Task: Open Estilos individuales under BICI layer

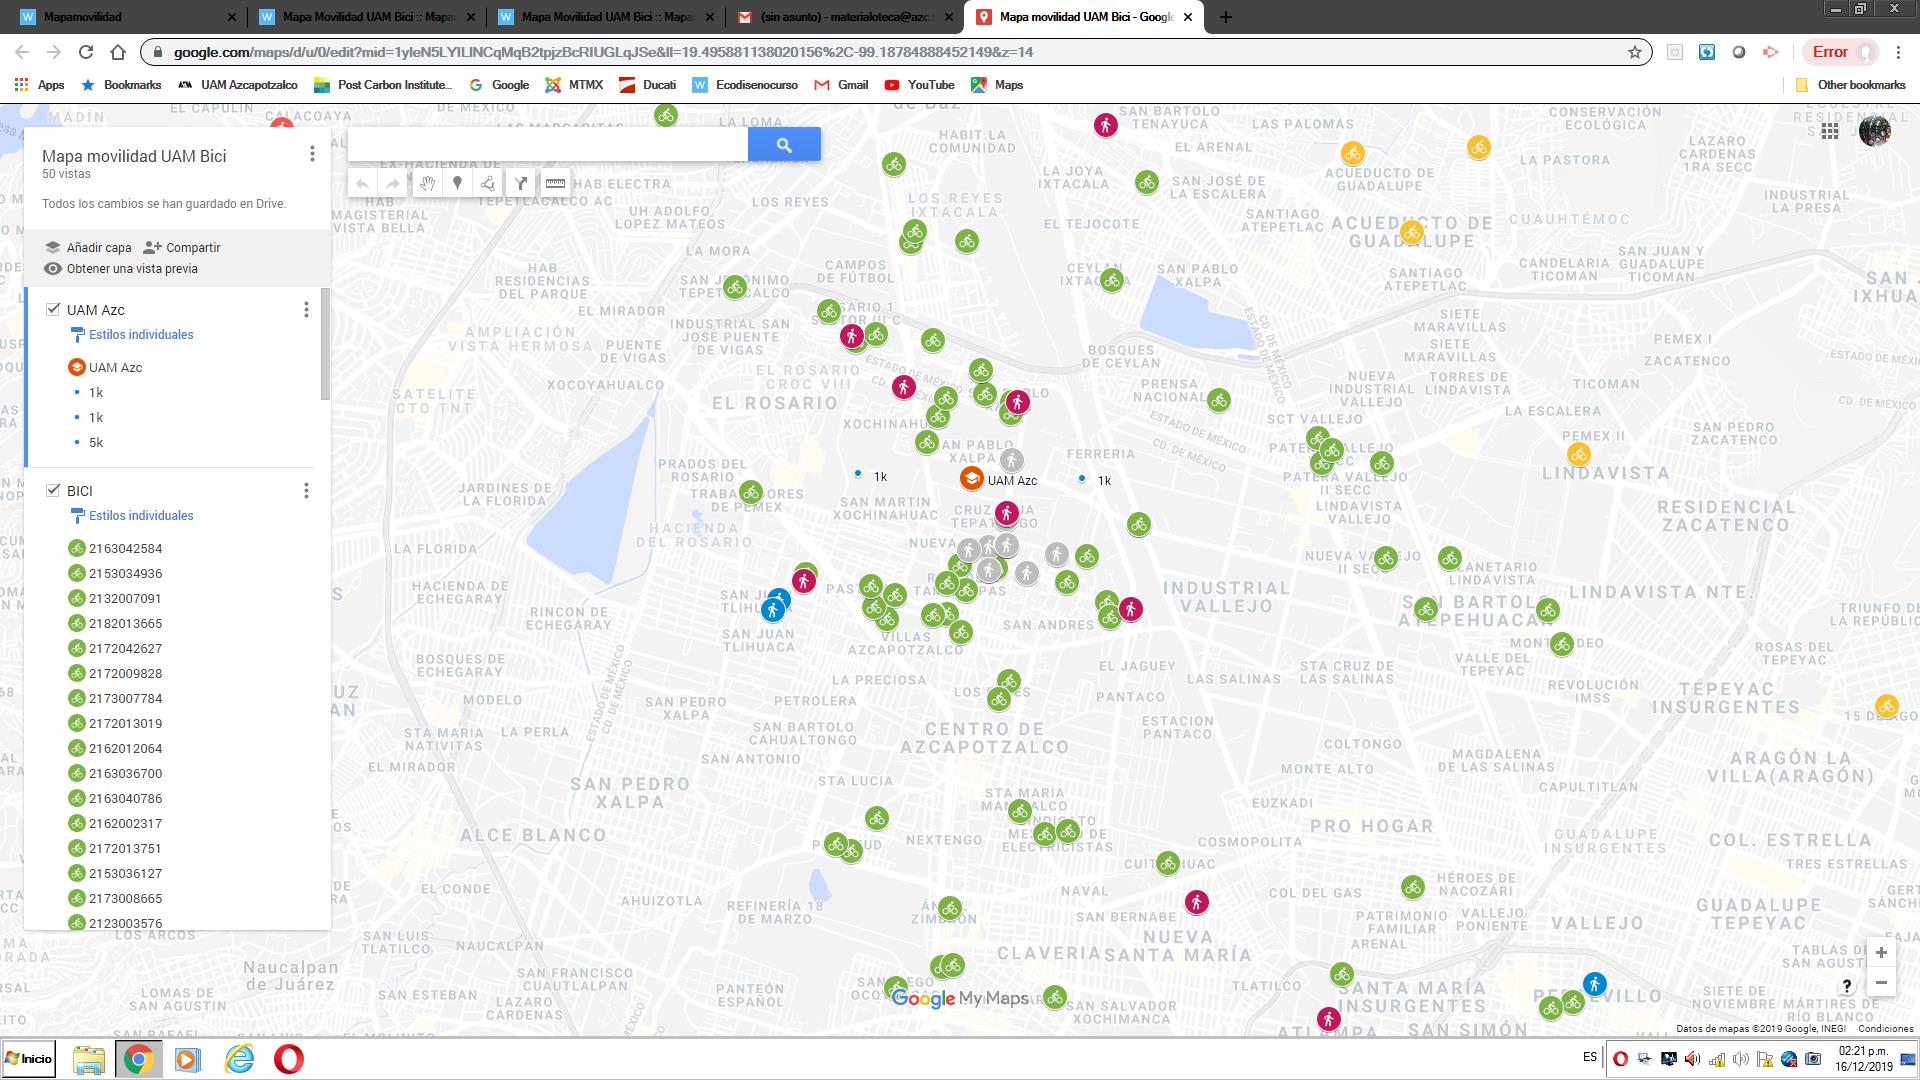Action: (x=141, y=515)
